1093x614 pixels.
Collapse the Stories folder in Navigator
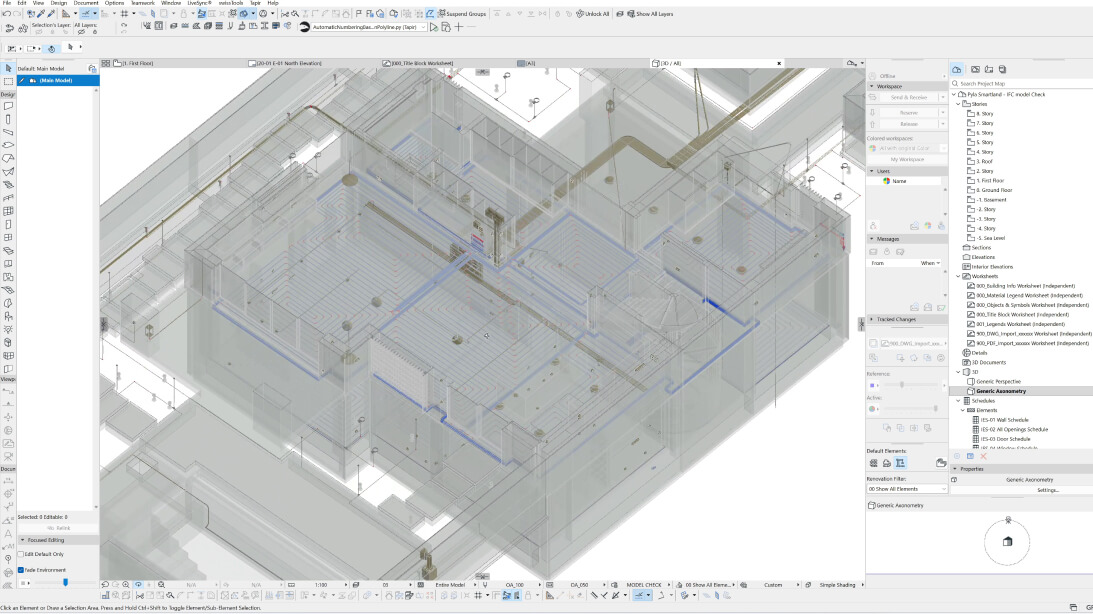958,104
